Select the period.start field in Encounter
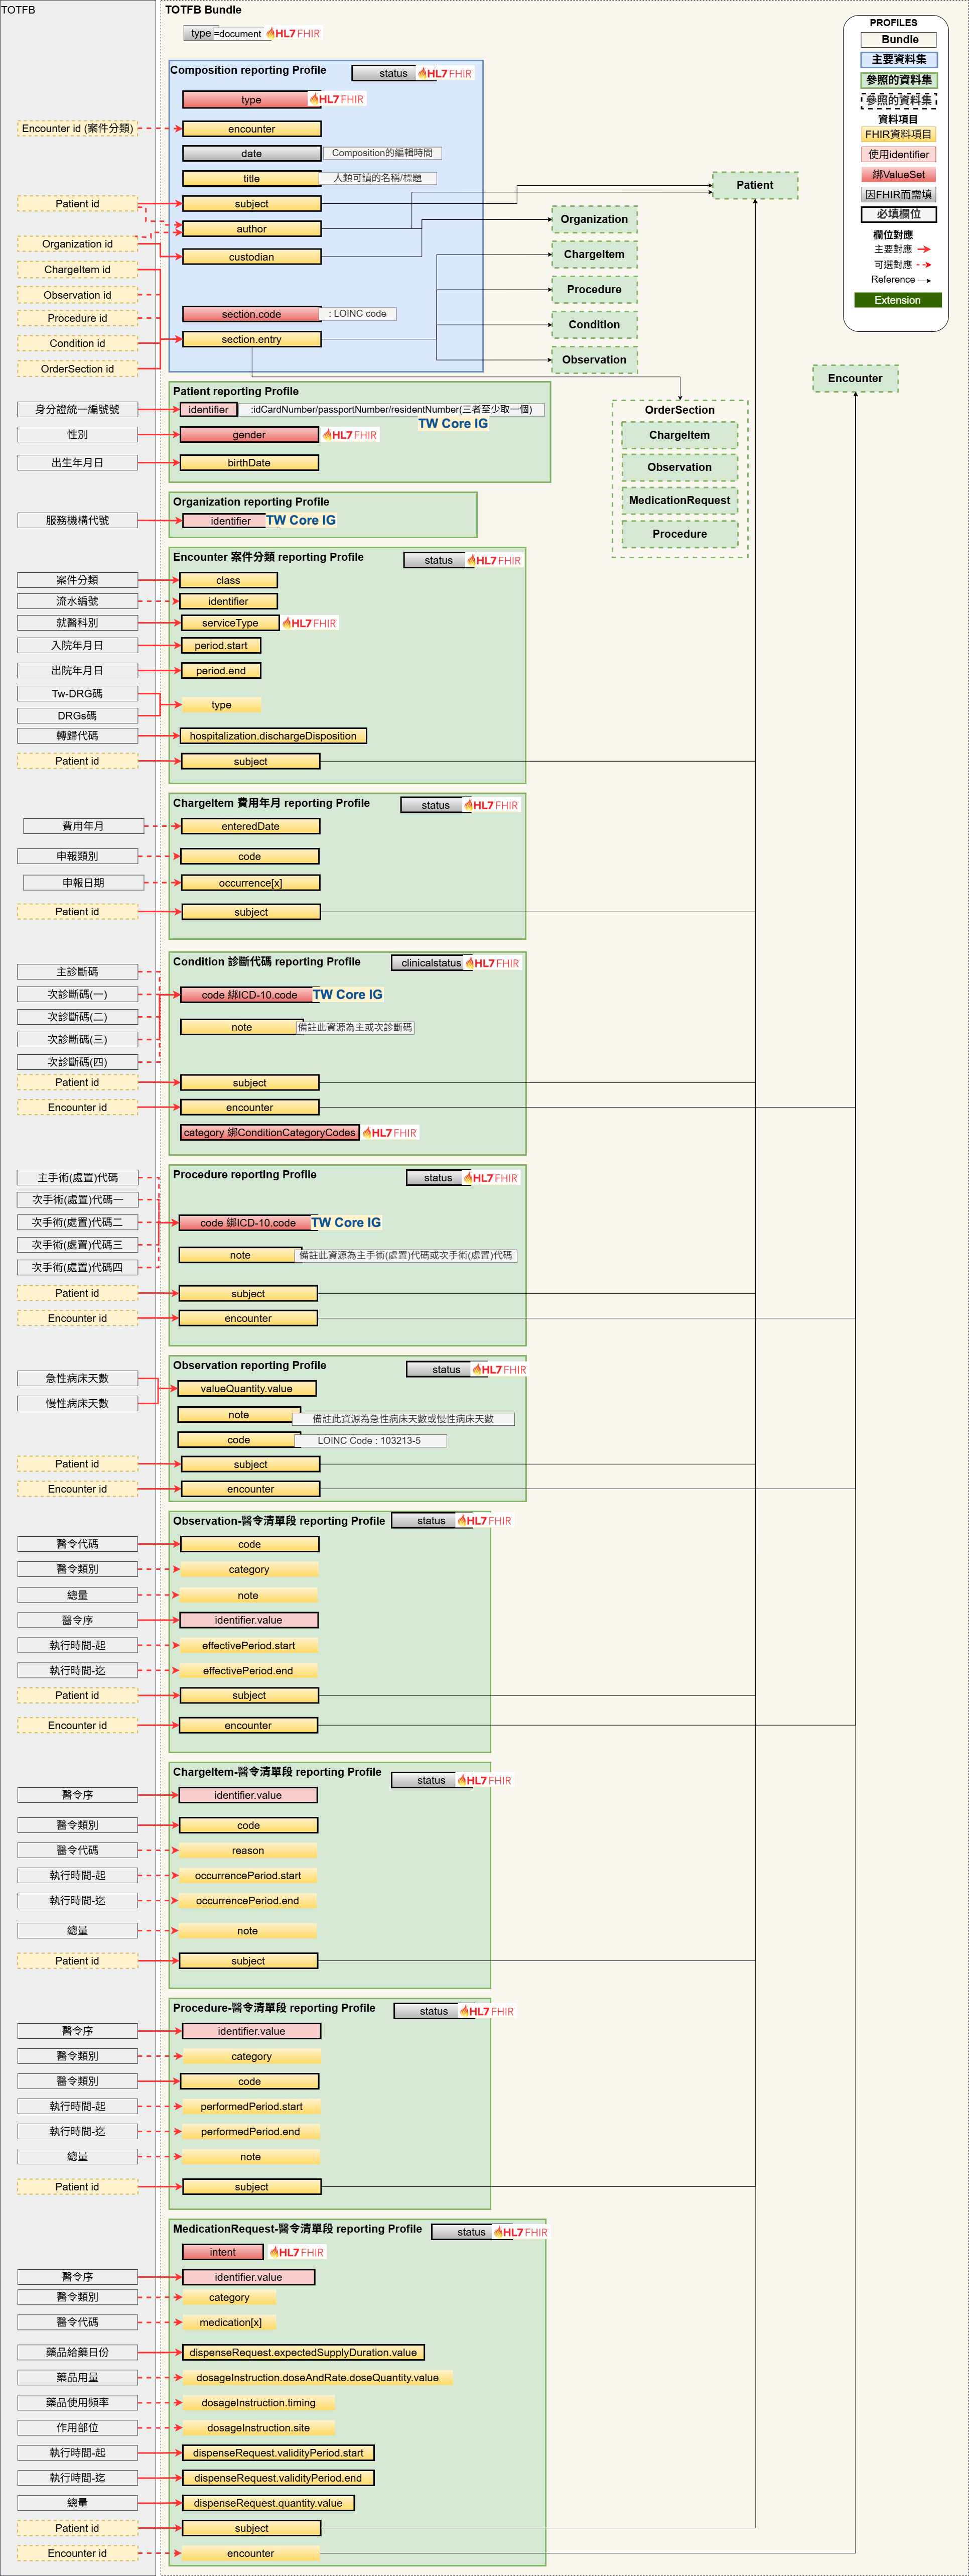This screenshot has width=969, height=2576. click(221, 646)
